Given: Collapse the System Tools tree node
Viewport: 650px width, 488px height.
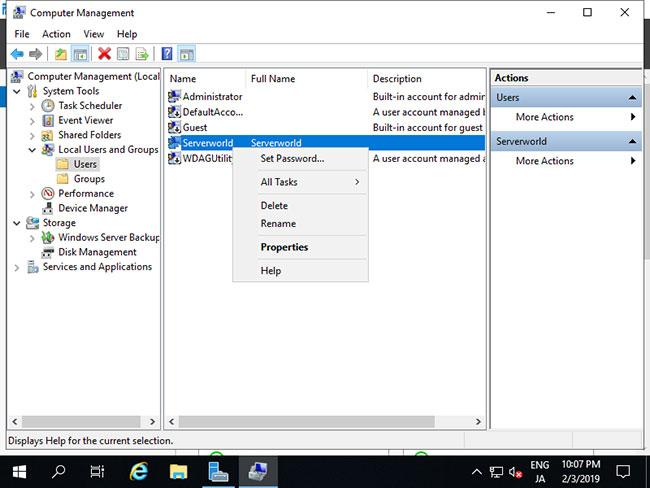Looking at the screenshot, I should coord(17,91).
